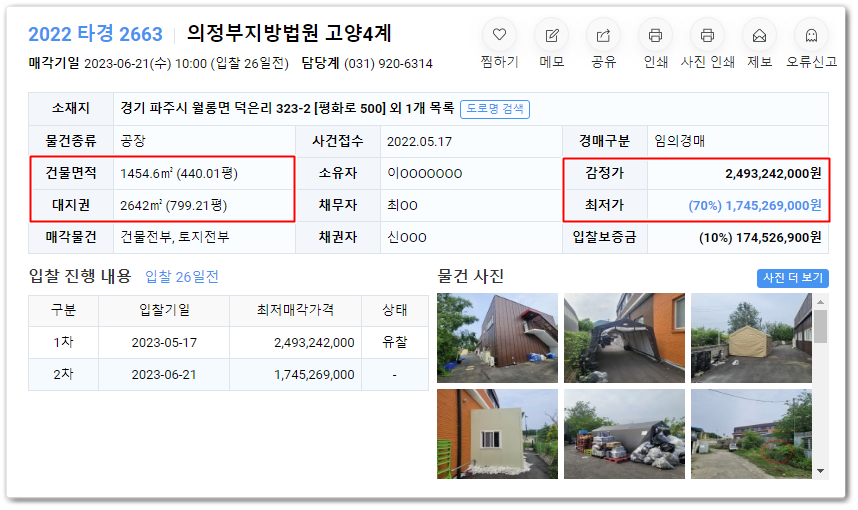Select the 2차 bid date 2023-06-21
The height and width of the screenshot is (510, 858).
[x=164, y=375]
